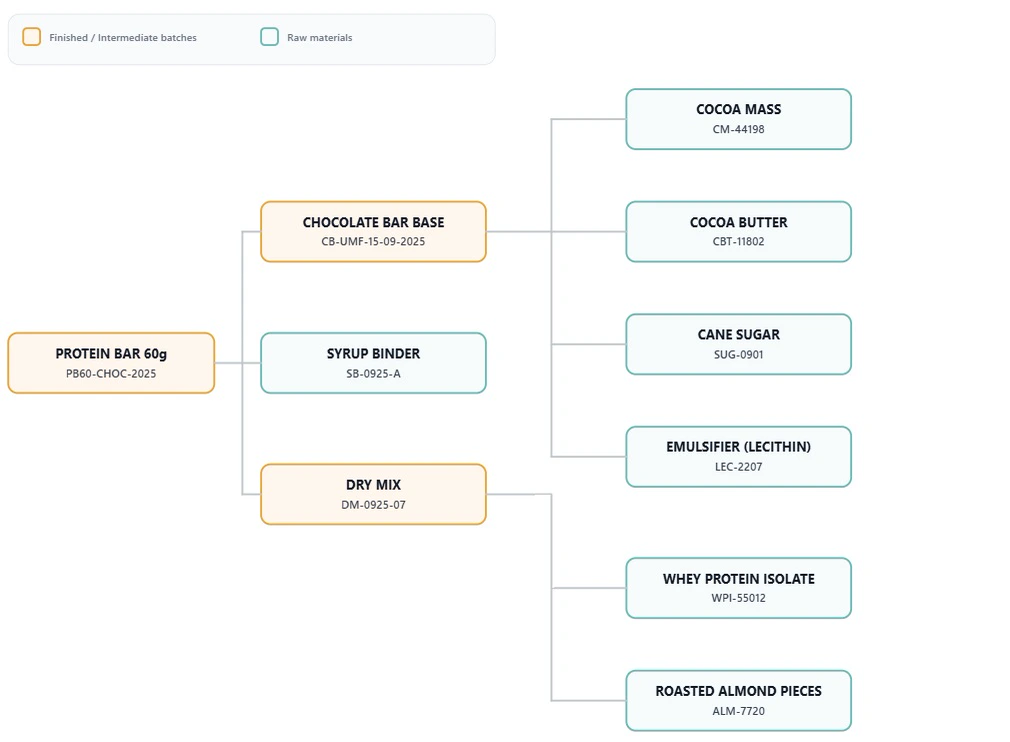The height and width of the screenshot is (742, 1010).
Task: Select the SYRUP BINDER node SB-0925-A
Action: click(373, 363)
